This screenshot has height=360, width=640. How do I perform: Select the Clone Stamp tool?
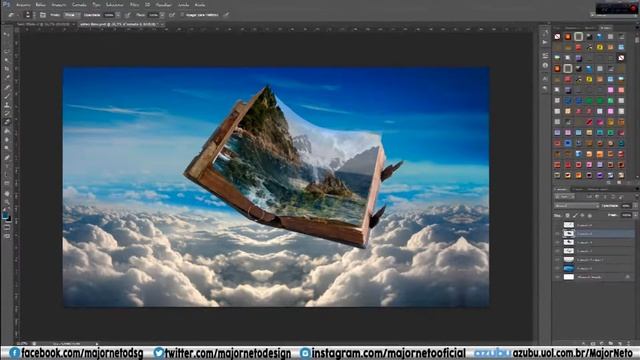[x=7, y=105]
